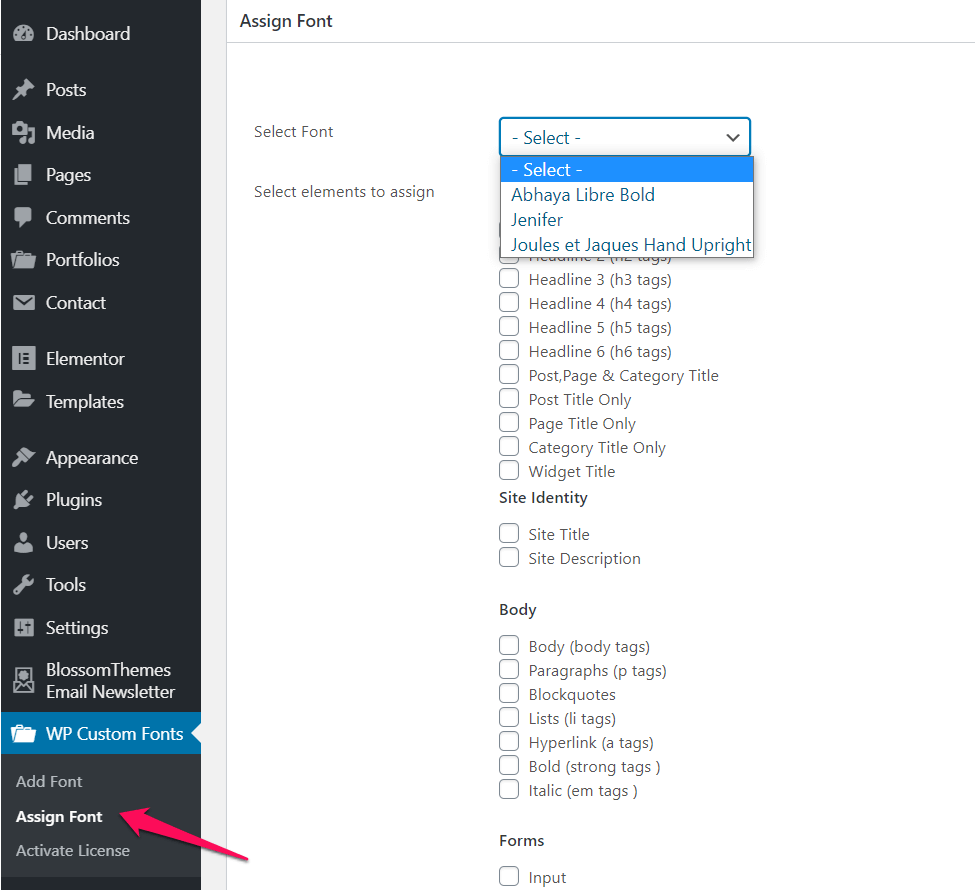Enable the Headline 3 (h3 tags) checkbox
Viewport: 975px width, 890px height.
pos(509,279)
